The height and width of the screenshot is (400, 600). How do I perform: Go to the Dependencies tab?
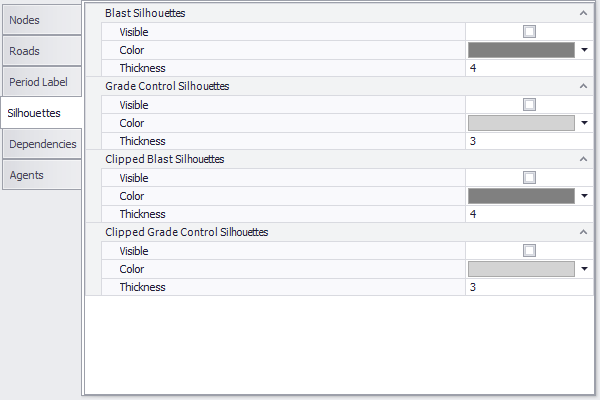coord(42,144)
